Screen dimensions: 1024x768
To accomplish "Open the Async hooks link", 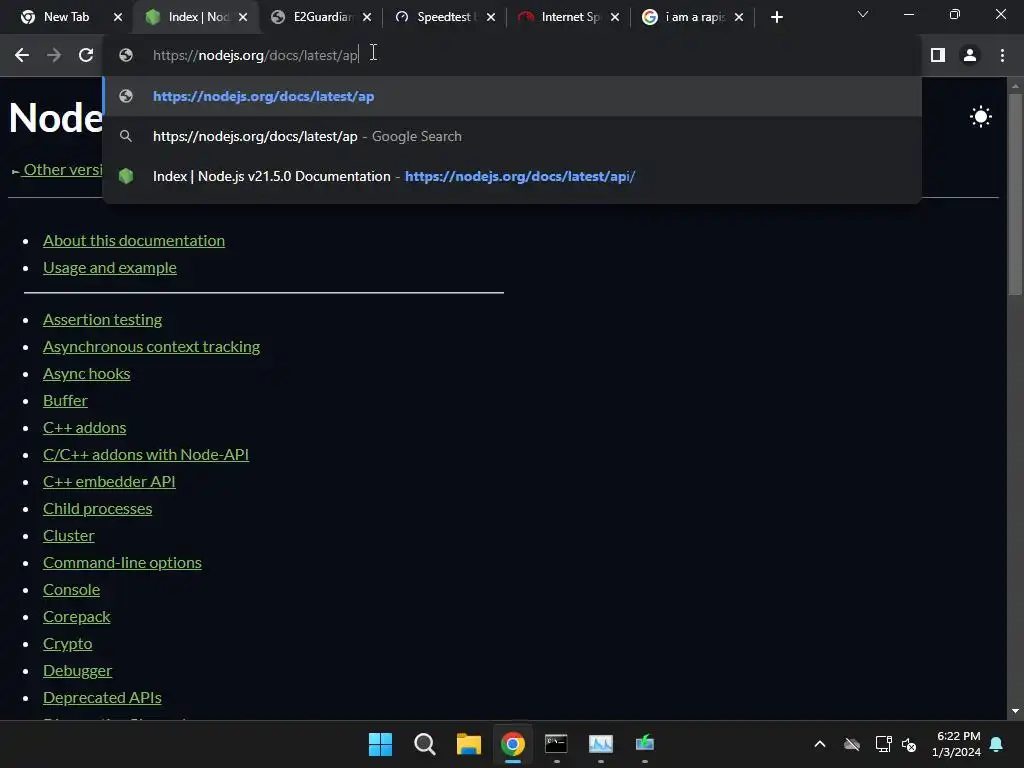I will click(87, 374).
